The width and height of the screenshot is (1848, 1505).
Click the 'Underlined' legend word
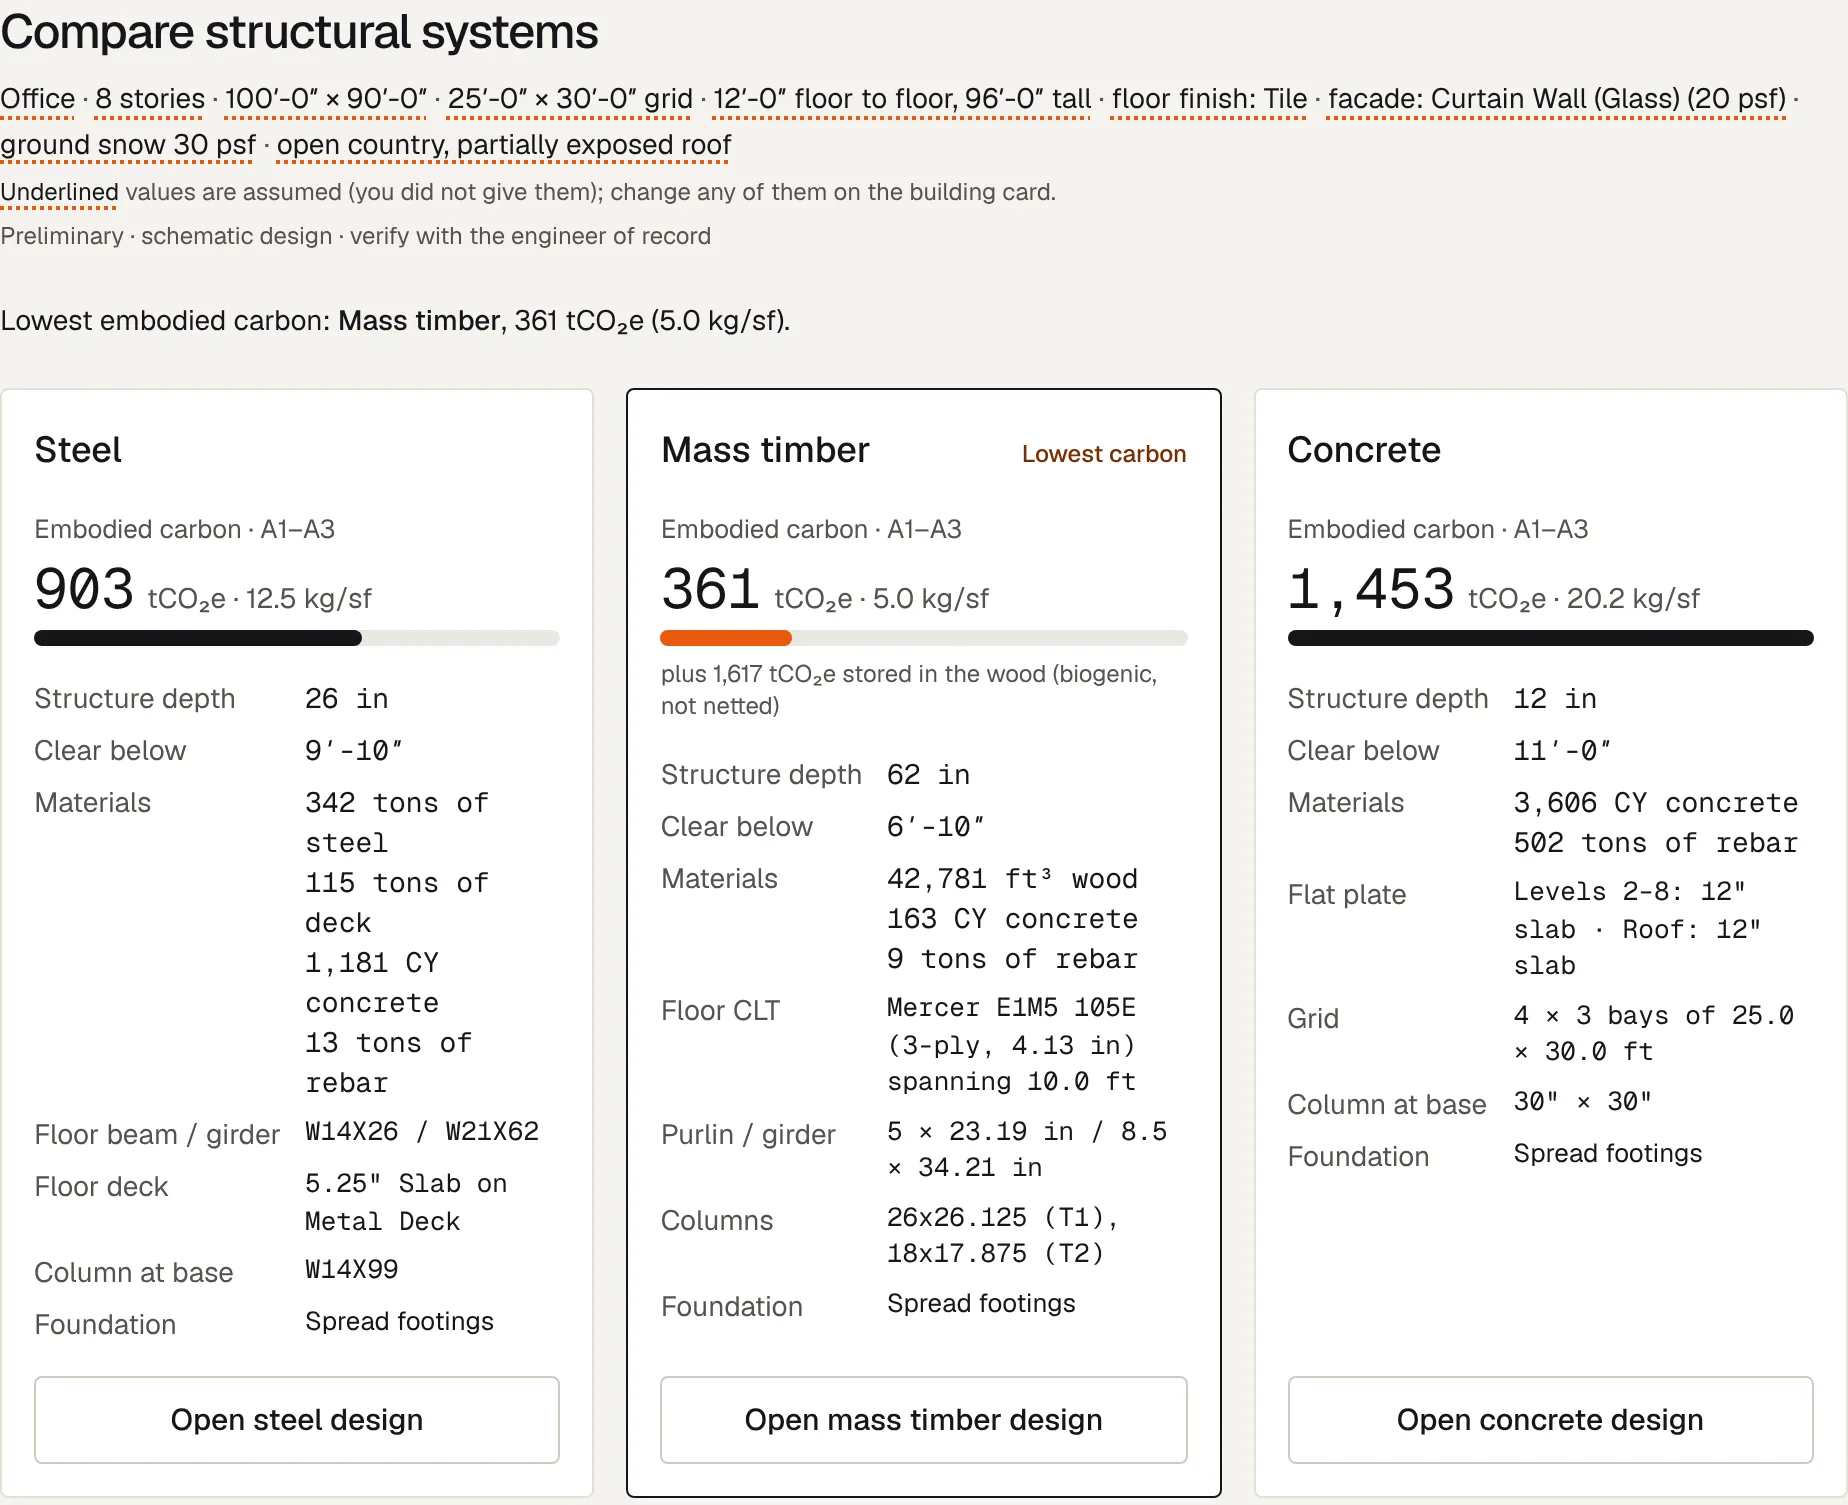pos(59,192)
